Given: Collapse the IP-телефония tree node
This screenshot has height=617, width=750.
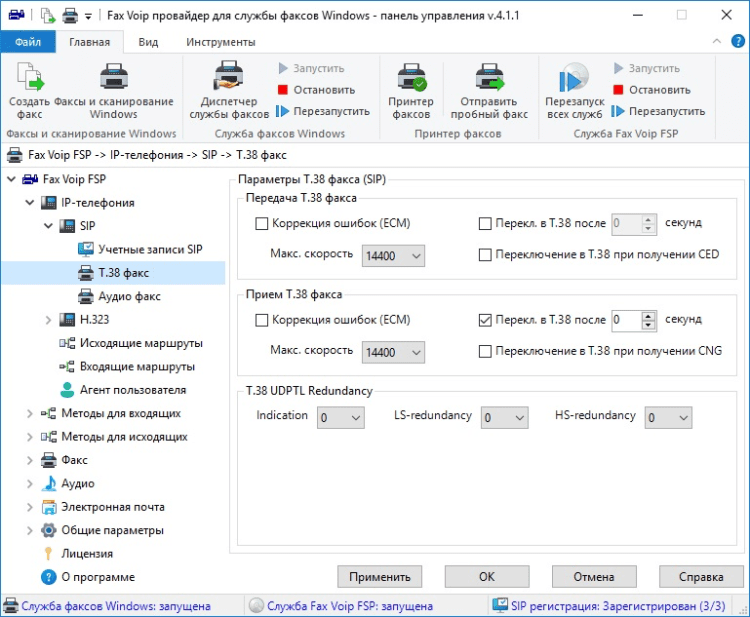Looking at the screenshot, I should 30,202.
